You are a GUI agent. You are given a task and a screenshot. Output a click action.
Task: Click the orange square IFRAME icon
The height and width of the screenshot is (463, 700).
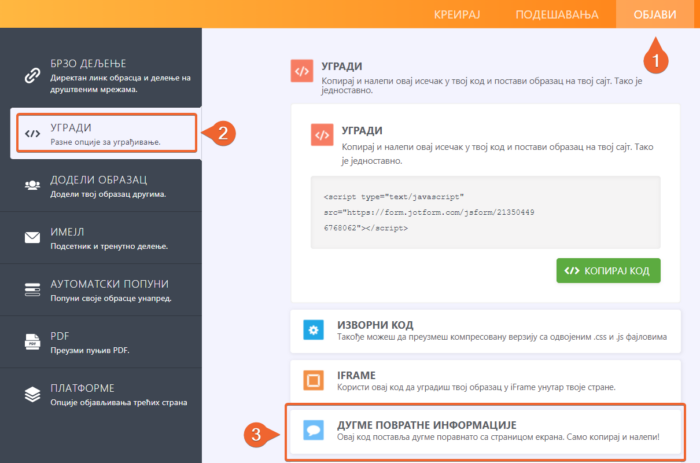click(313, 380)
